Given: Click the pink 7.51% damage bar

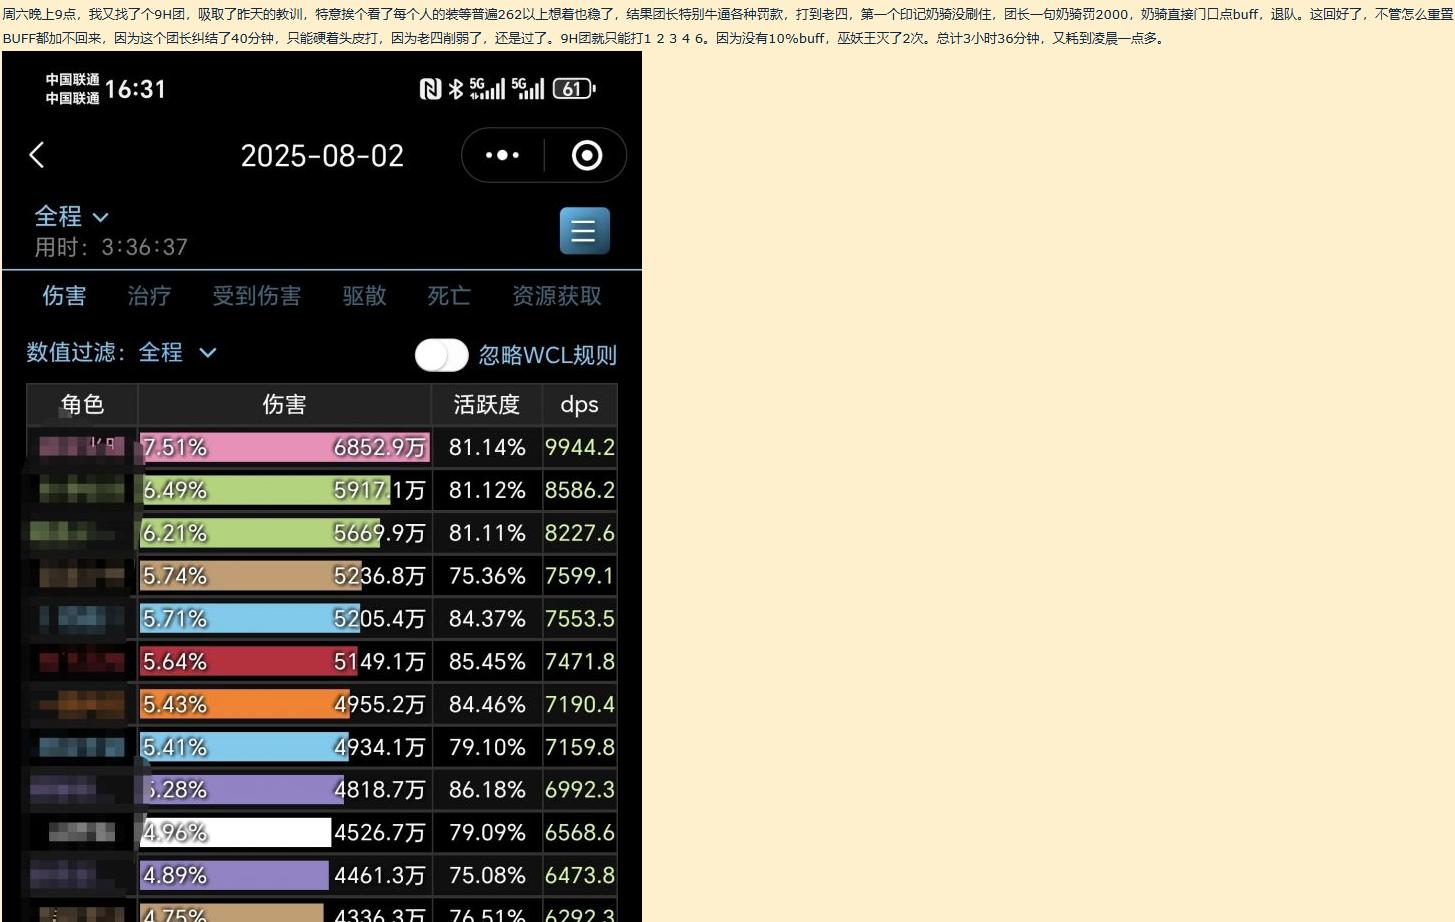Looking at the screenshot, I should coord(284,447).
